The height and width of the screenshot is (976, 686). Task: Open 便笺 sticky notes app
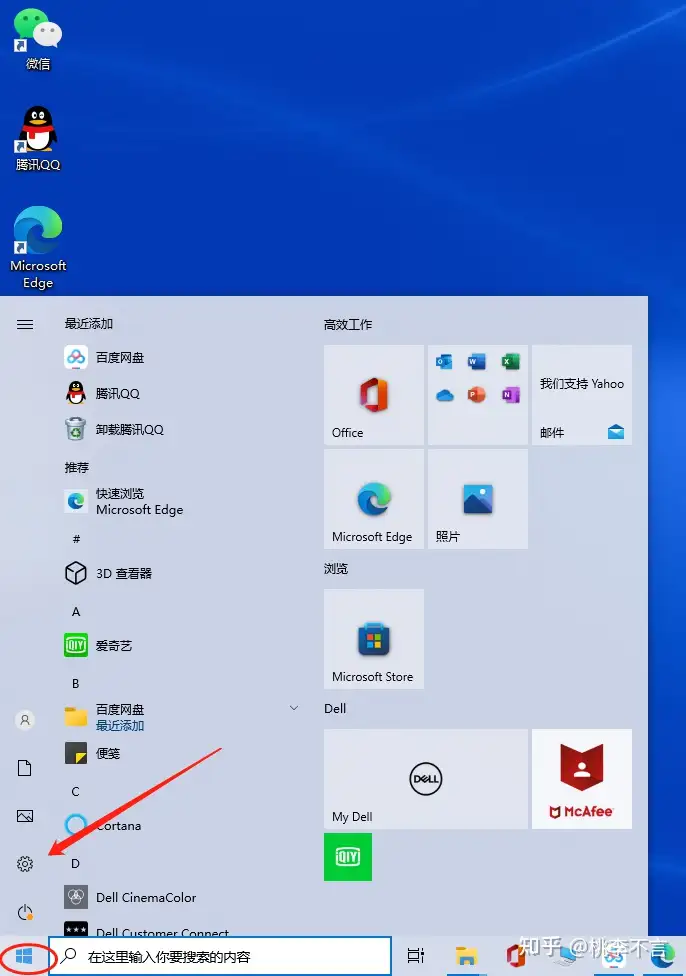coord(181,753)
